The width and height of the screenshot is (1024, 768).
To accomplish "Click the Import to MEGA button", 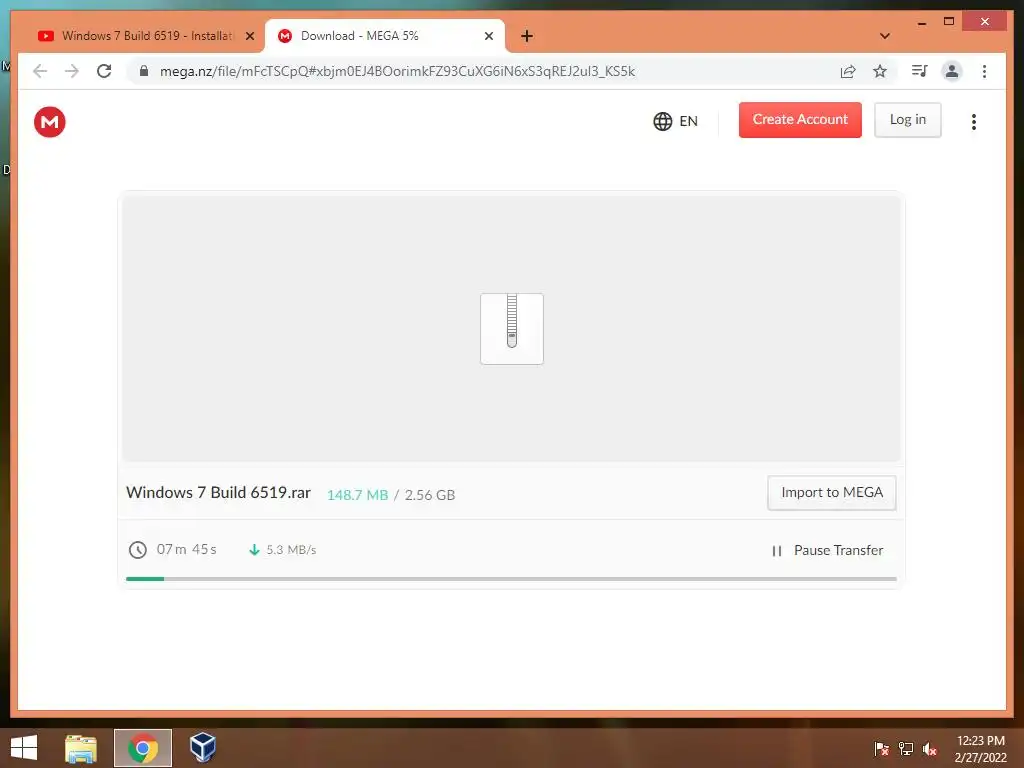I will pos(831,492).
